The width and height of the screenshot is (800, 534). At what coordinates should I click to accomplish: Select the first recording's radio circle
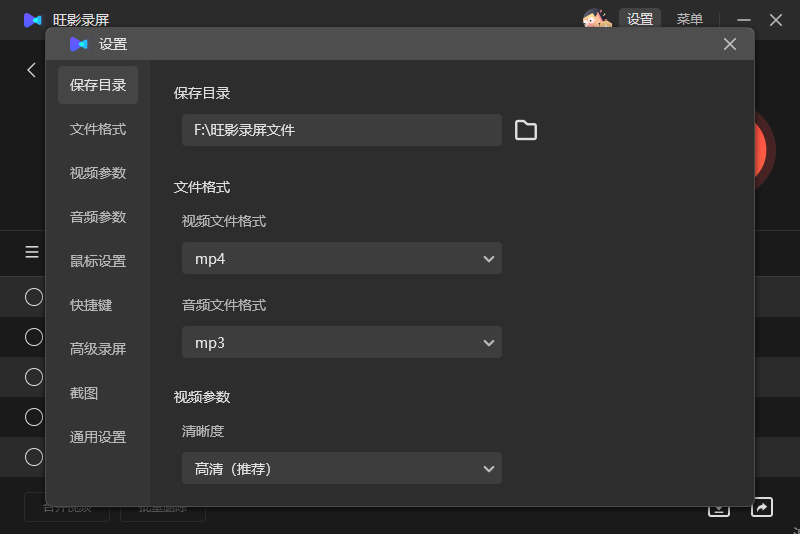34,297
